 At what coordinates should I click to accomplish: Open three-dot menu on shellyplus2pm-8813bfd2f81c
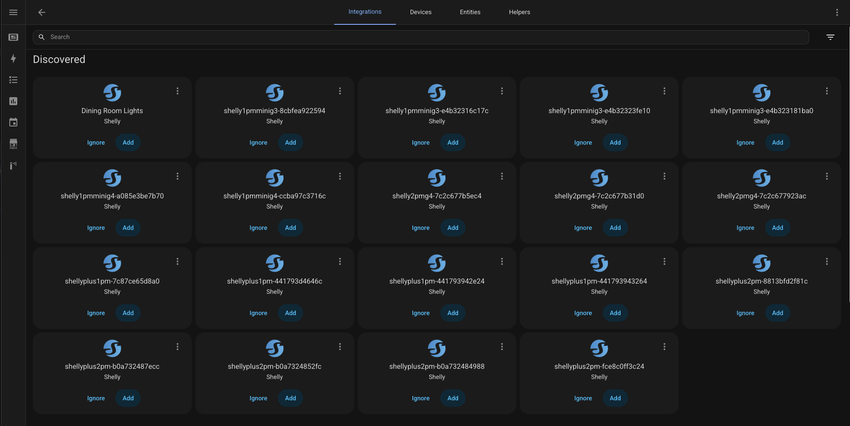click(x=827, y=261)
